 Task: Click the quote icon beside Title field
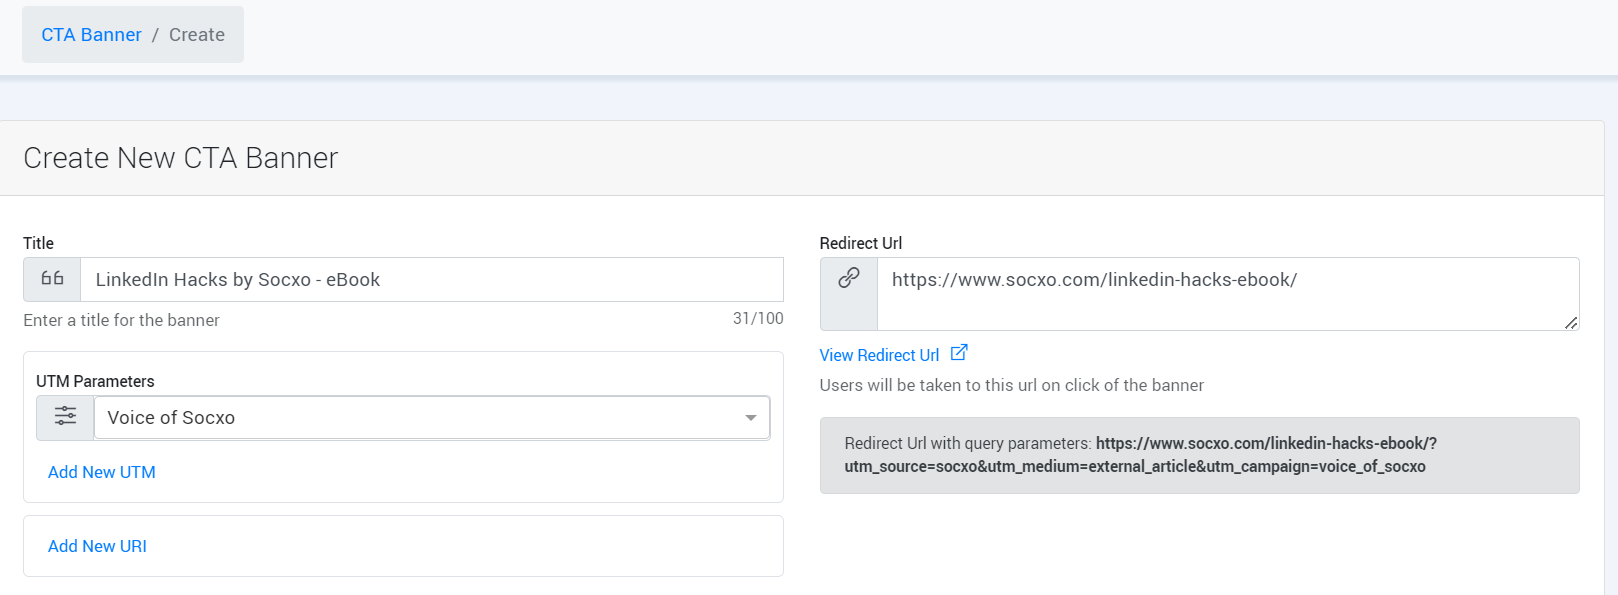(52, 279)
